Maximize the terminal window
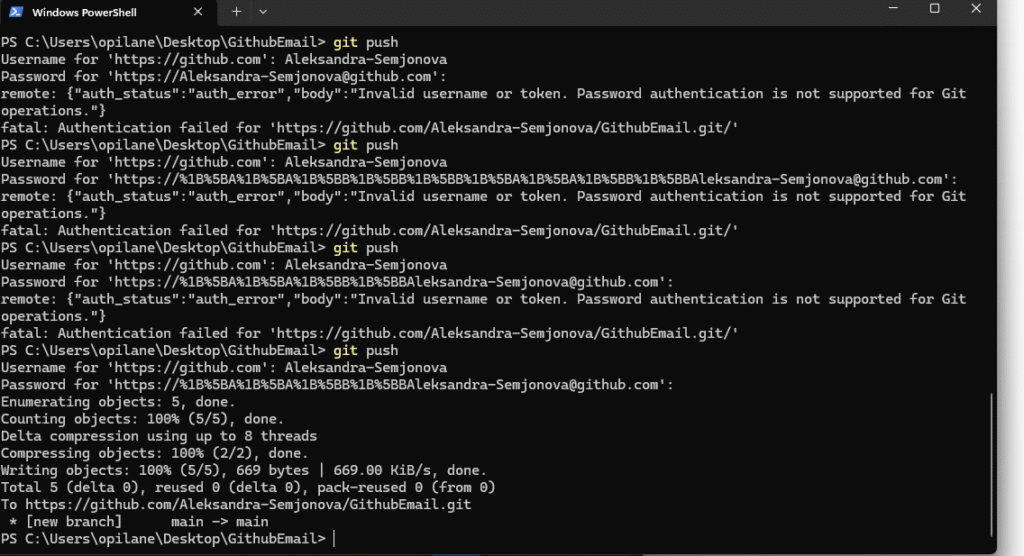Viewport: 1024px width, 556px height. pyautogui.click(x=934, y=9)
